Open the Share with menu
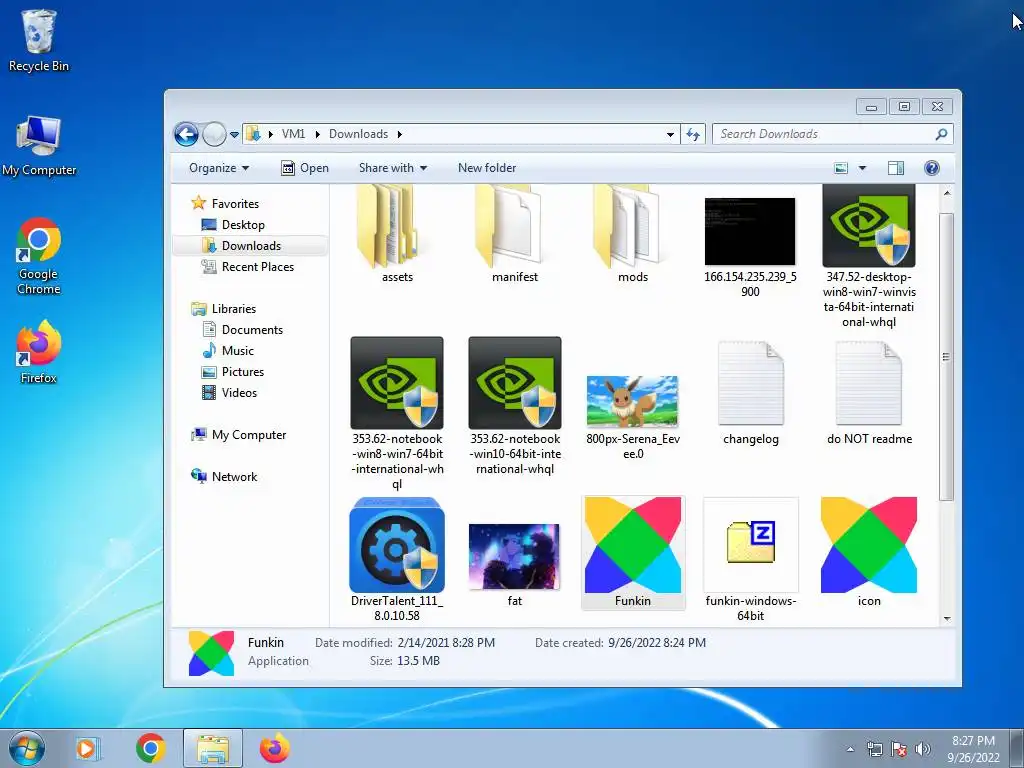 click(392, 168)
